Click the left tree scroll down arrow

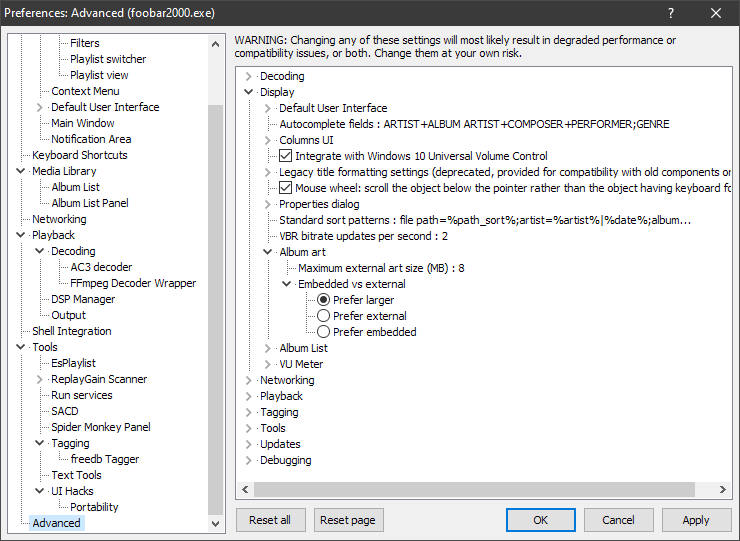[215, 524]
